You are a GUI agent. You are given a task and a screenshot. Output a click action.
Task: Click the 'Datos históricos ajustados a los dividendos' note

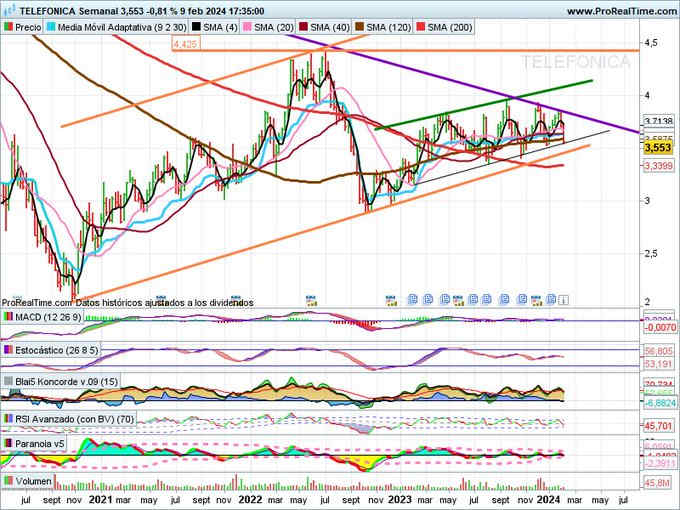click(164, 303)
